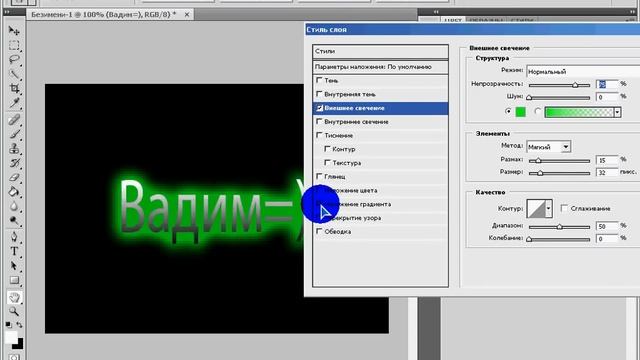Select the gradient glow radio button

[538, 111]
